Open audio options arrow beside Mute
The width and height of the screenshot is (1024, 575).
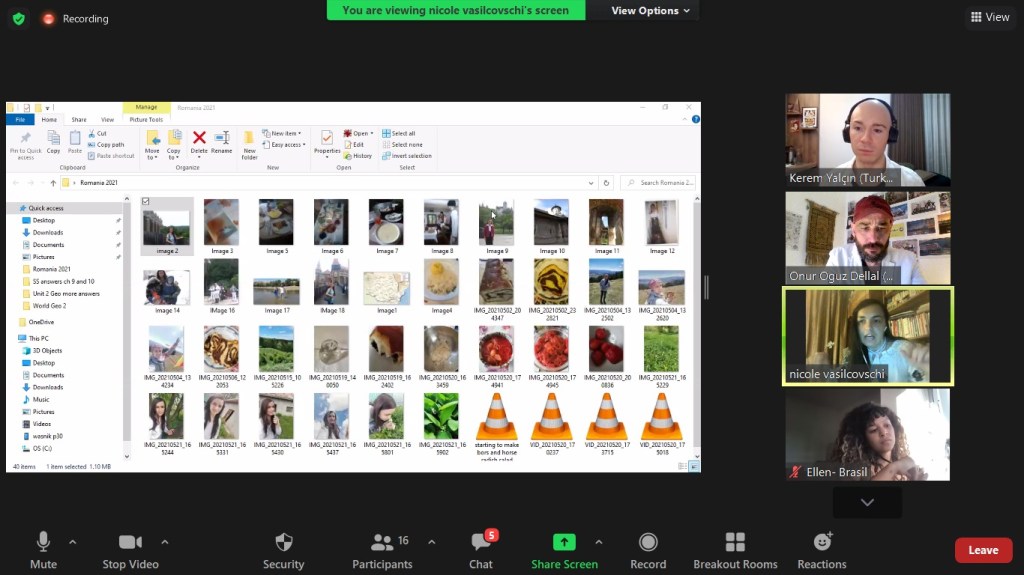[x=72, y=542]
